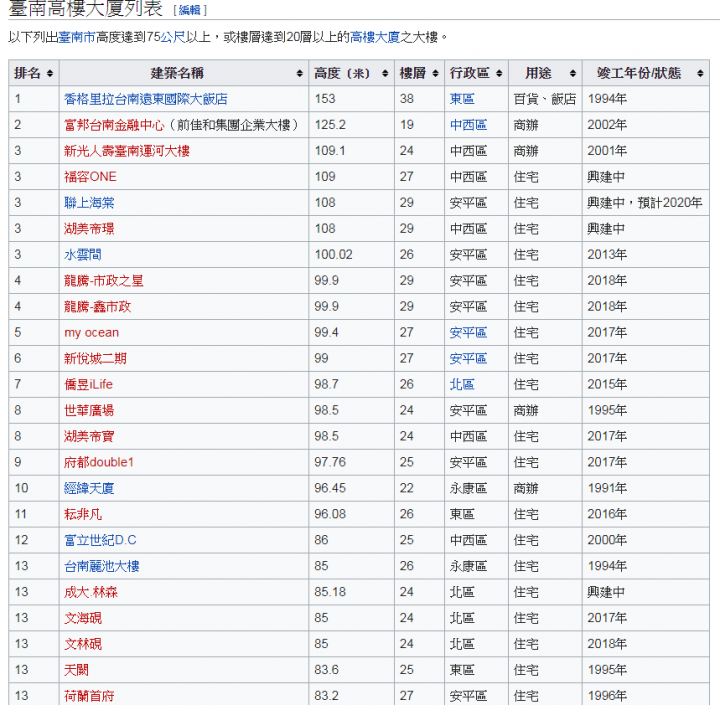Open 經緯天廈 building link
This screenshot has height=705, width=720.
tap(89, 488)
